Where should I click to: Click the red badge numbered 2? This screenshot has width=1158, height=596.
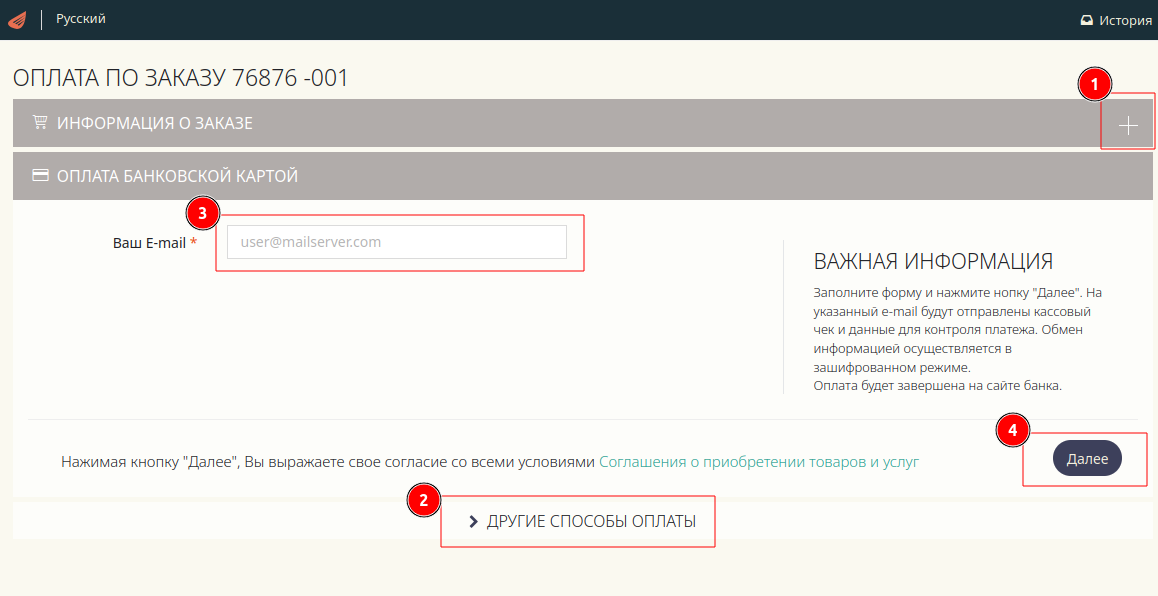[424, 501]
